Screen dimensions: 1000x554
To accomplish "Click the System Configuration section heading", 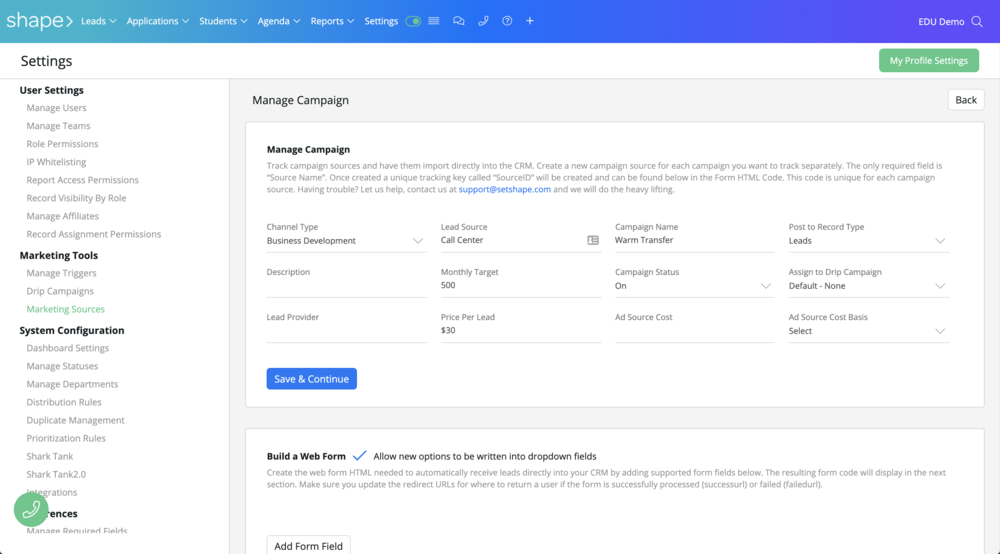I will point(72,330).
